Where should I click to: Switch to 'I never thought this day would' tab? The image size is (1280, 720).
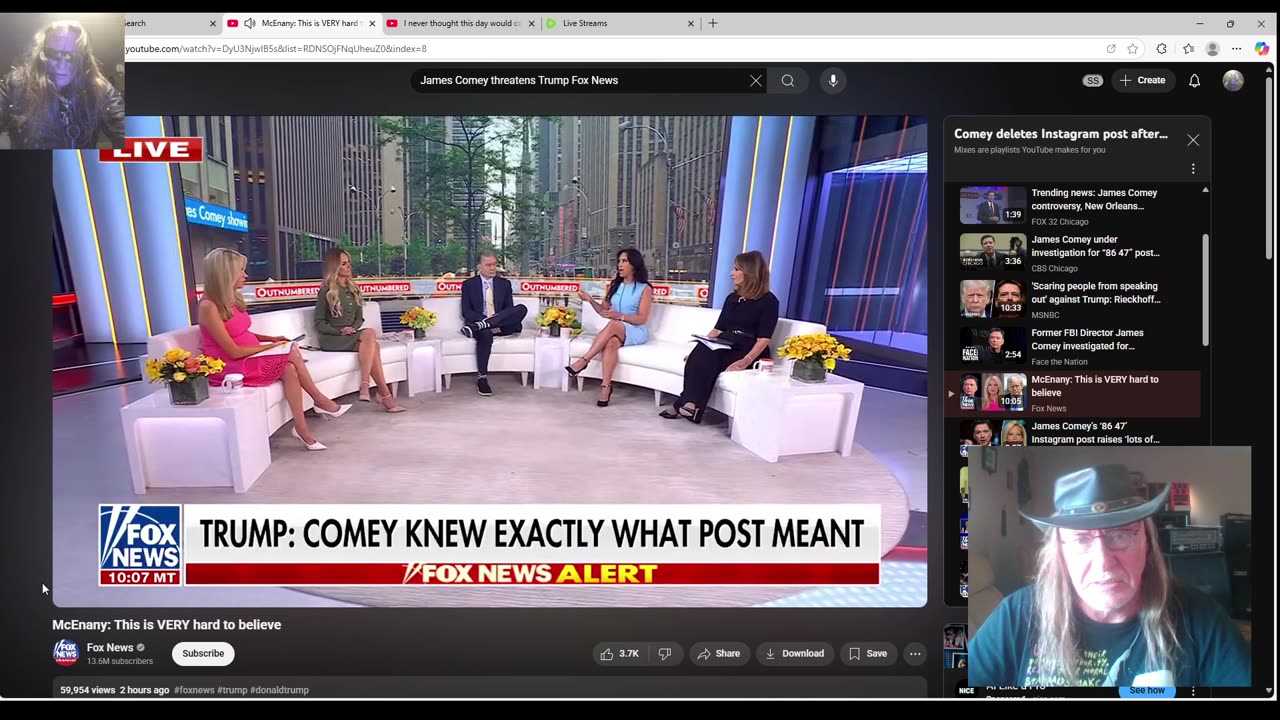461,23
